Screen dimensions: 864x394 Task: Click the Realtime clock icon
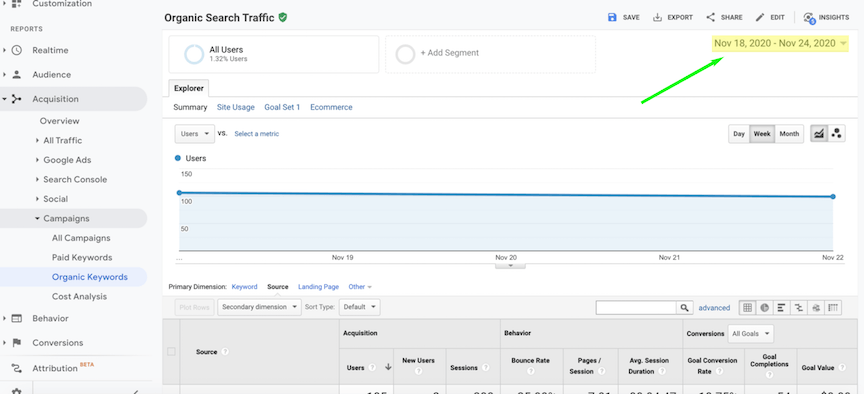[17, 50]
